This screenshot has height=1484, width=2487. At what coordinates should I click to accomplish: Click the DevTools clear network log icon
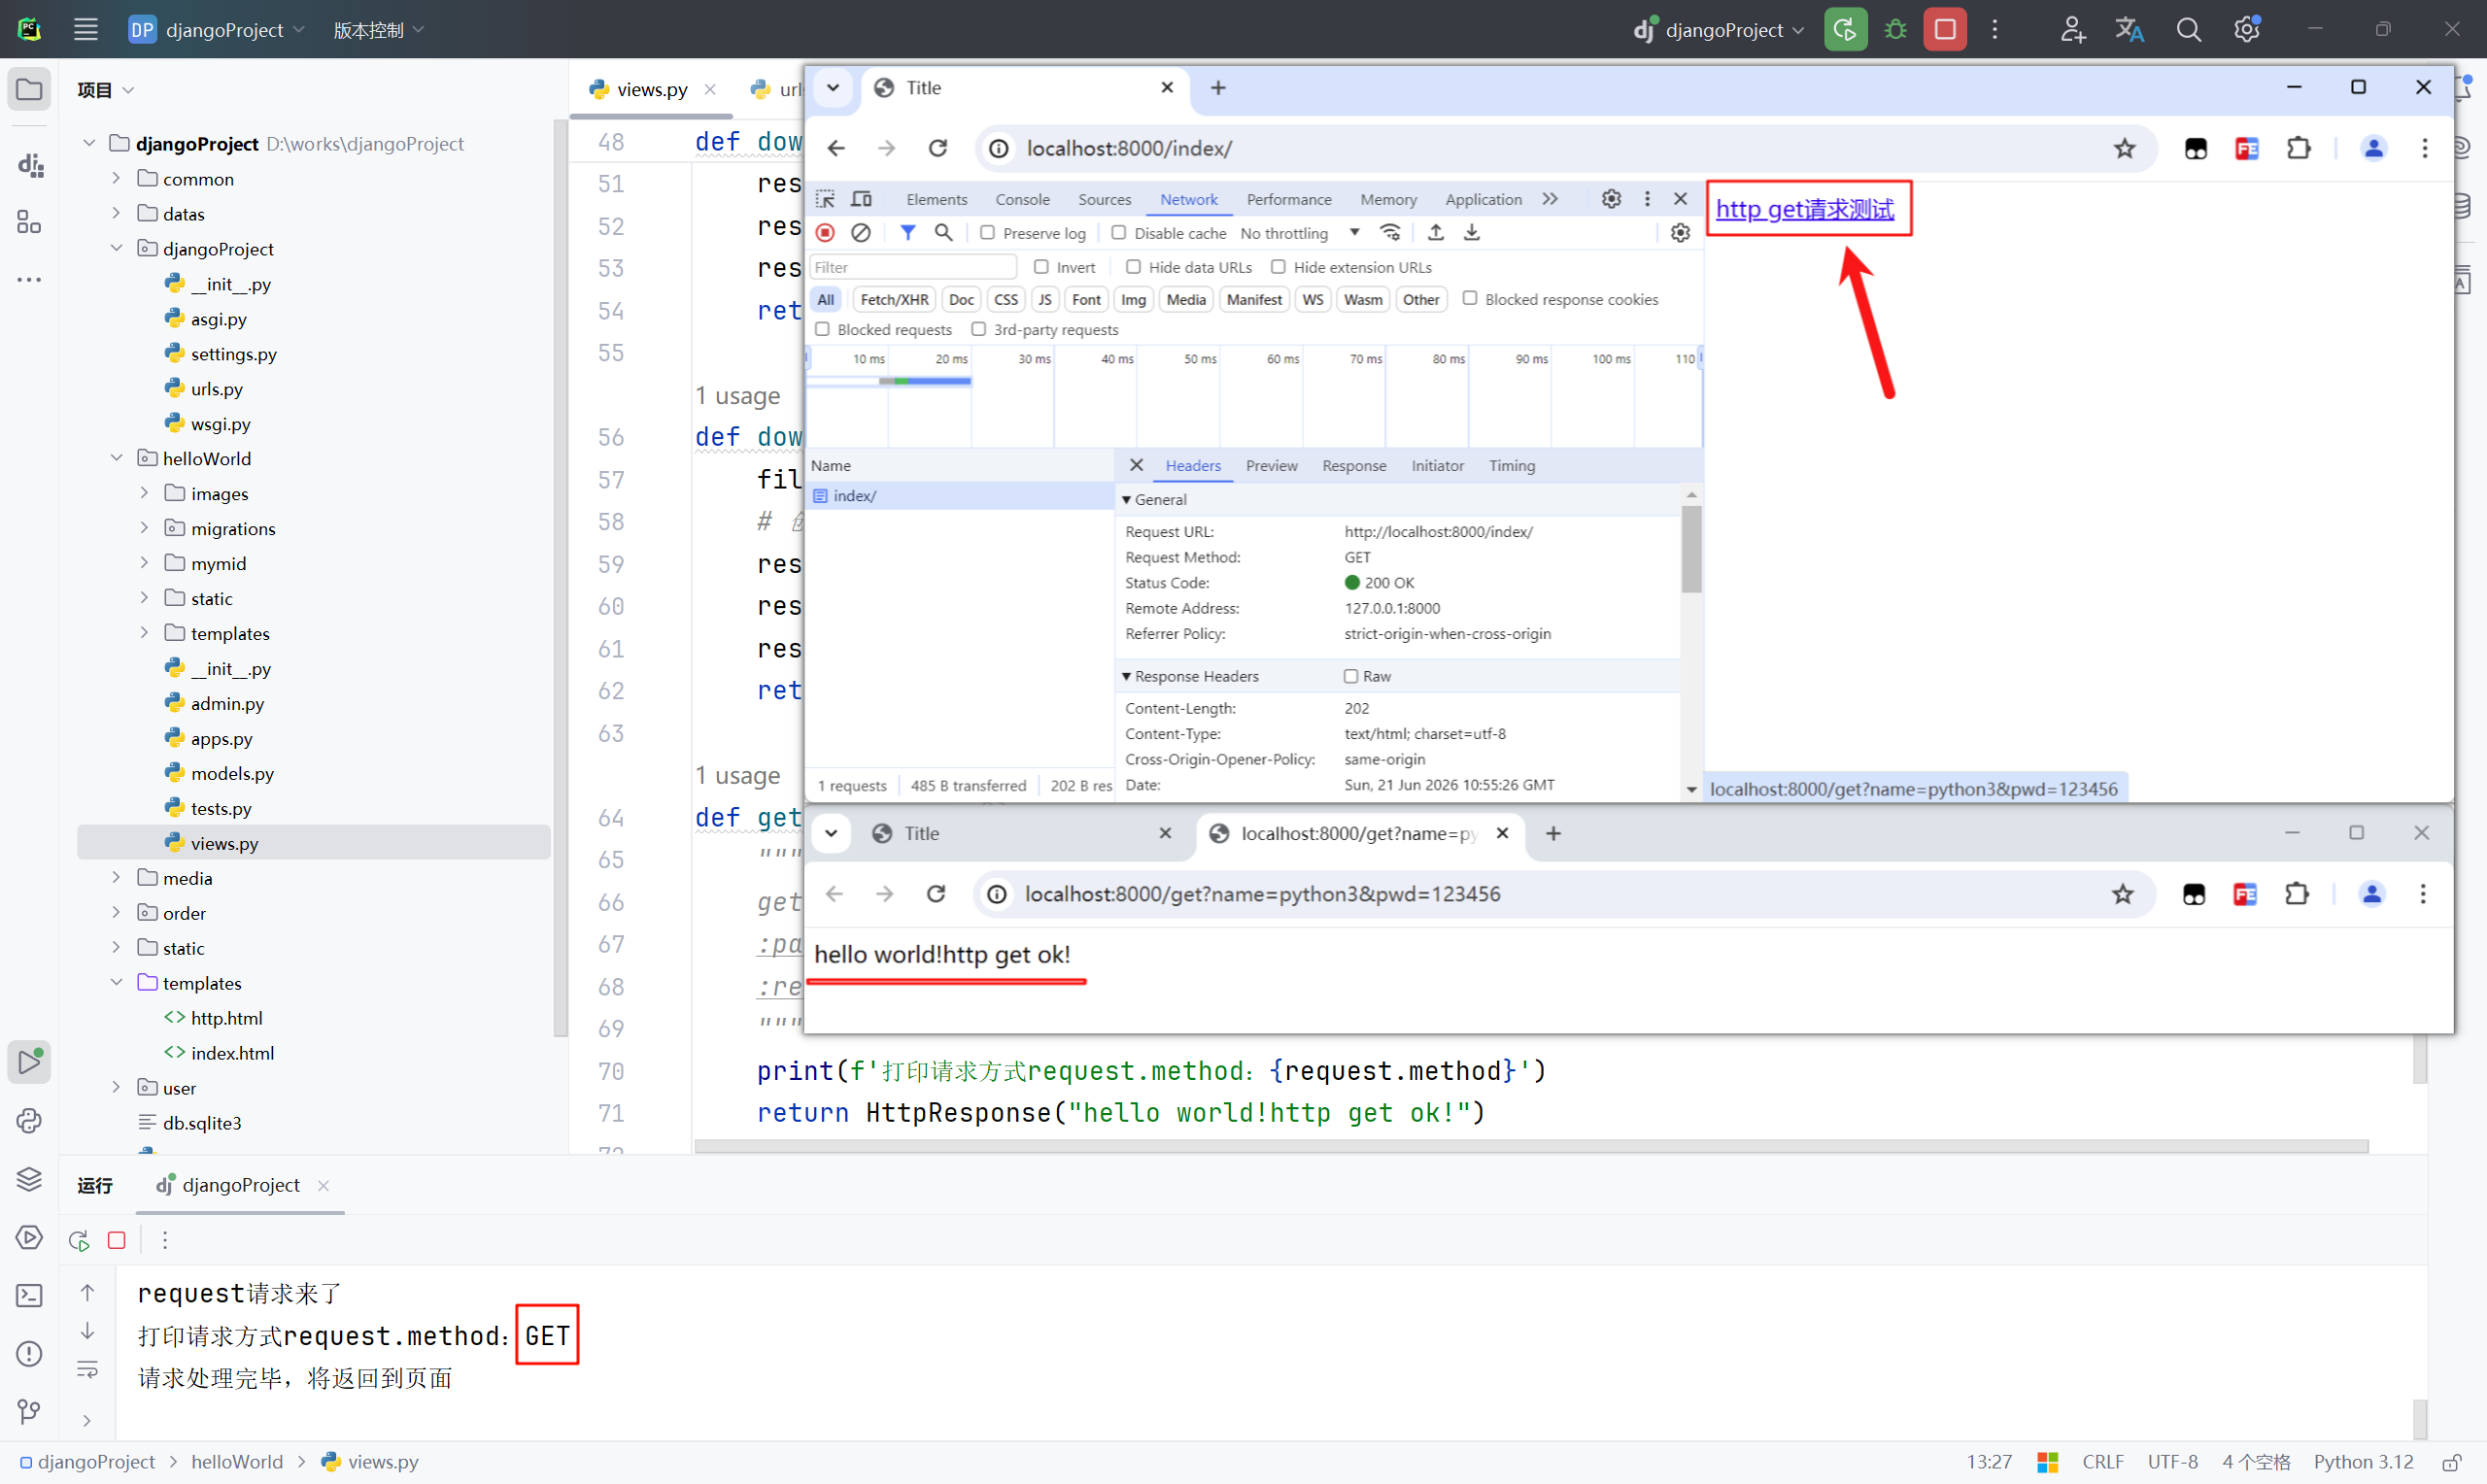(x=860, y=232)
